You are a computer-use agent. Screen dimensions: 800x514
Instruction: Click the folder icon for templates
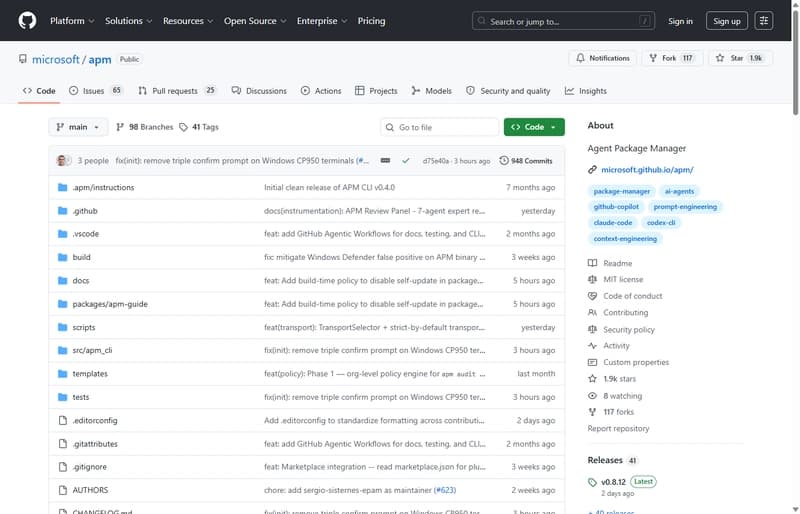(x=63, y=374)
